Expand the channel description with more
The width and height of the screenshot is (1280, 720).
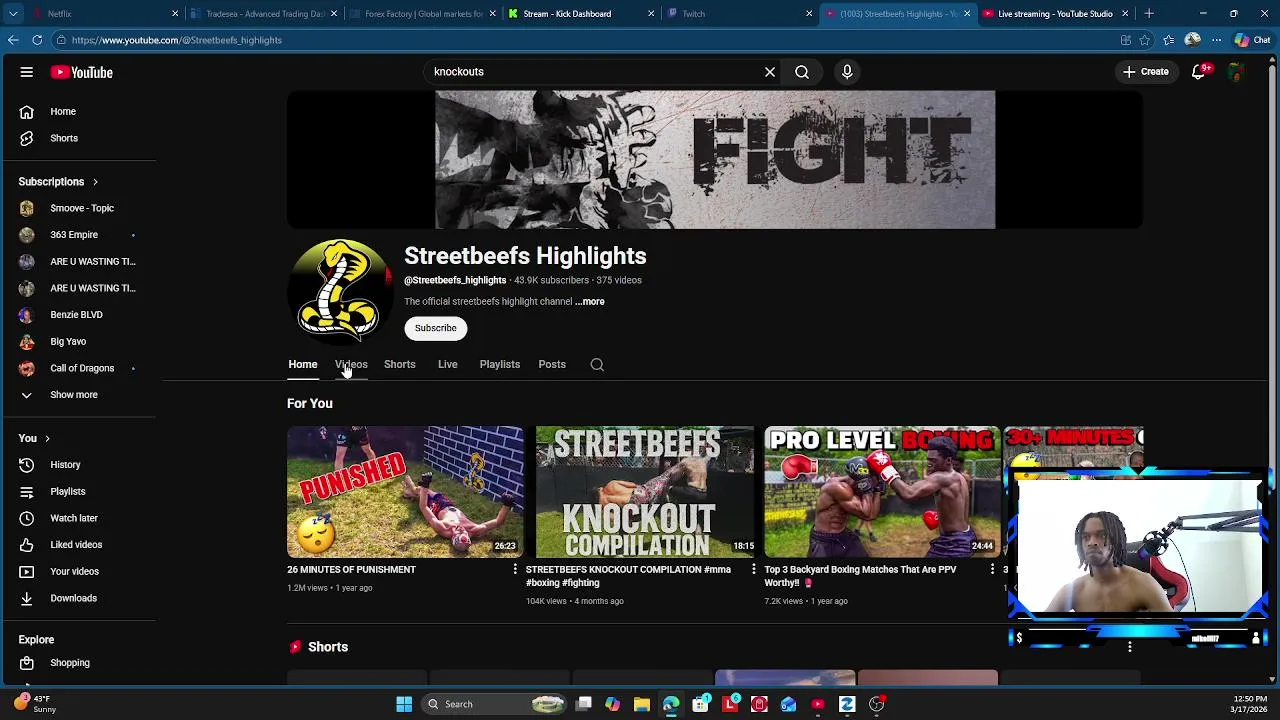coord(590,302)
